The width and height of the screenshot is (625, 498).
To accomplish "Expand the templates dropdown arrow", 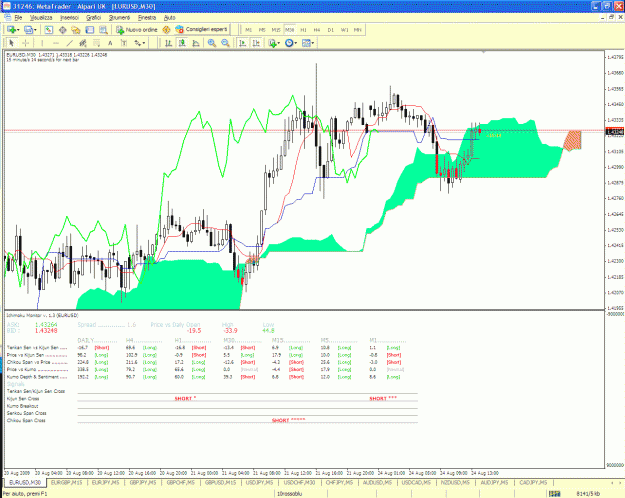I will (313, 43).
